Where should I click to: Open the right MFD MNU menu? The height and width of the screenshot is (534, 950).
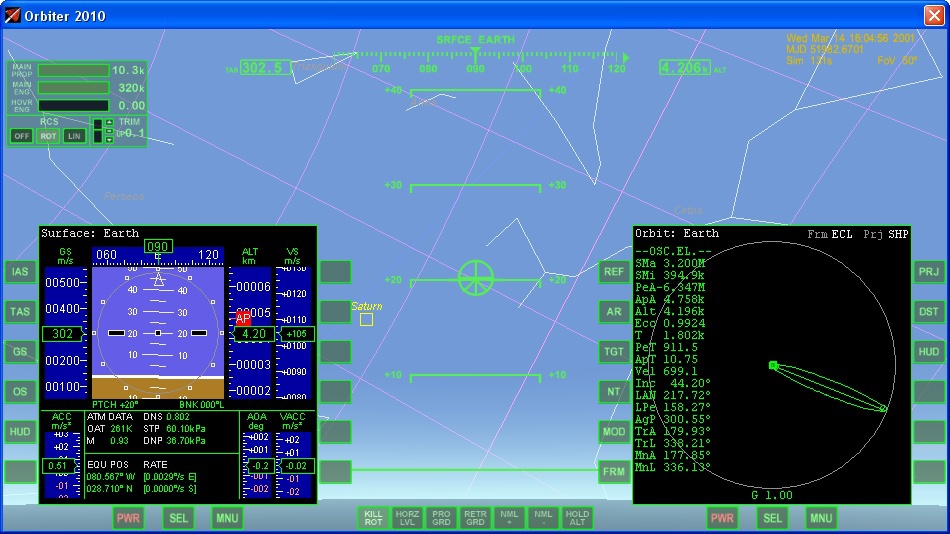click(x=821, y=518)
